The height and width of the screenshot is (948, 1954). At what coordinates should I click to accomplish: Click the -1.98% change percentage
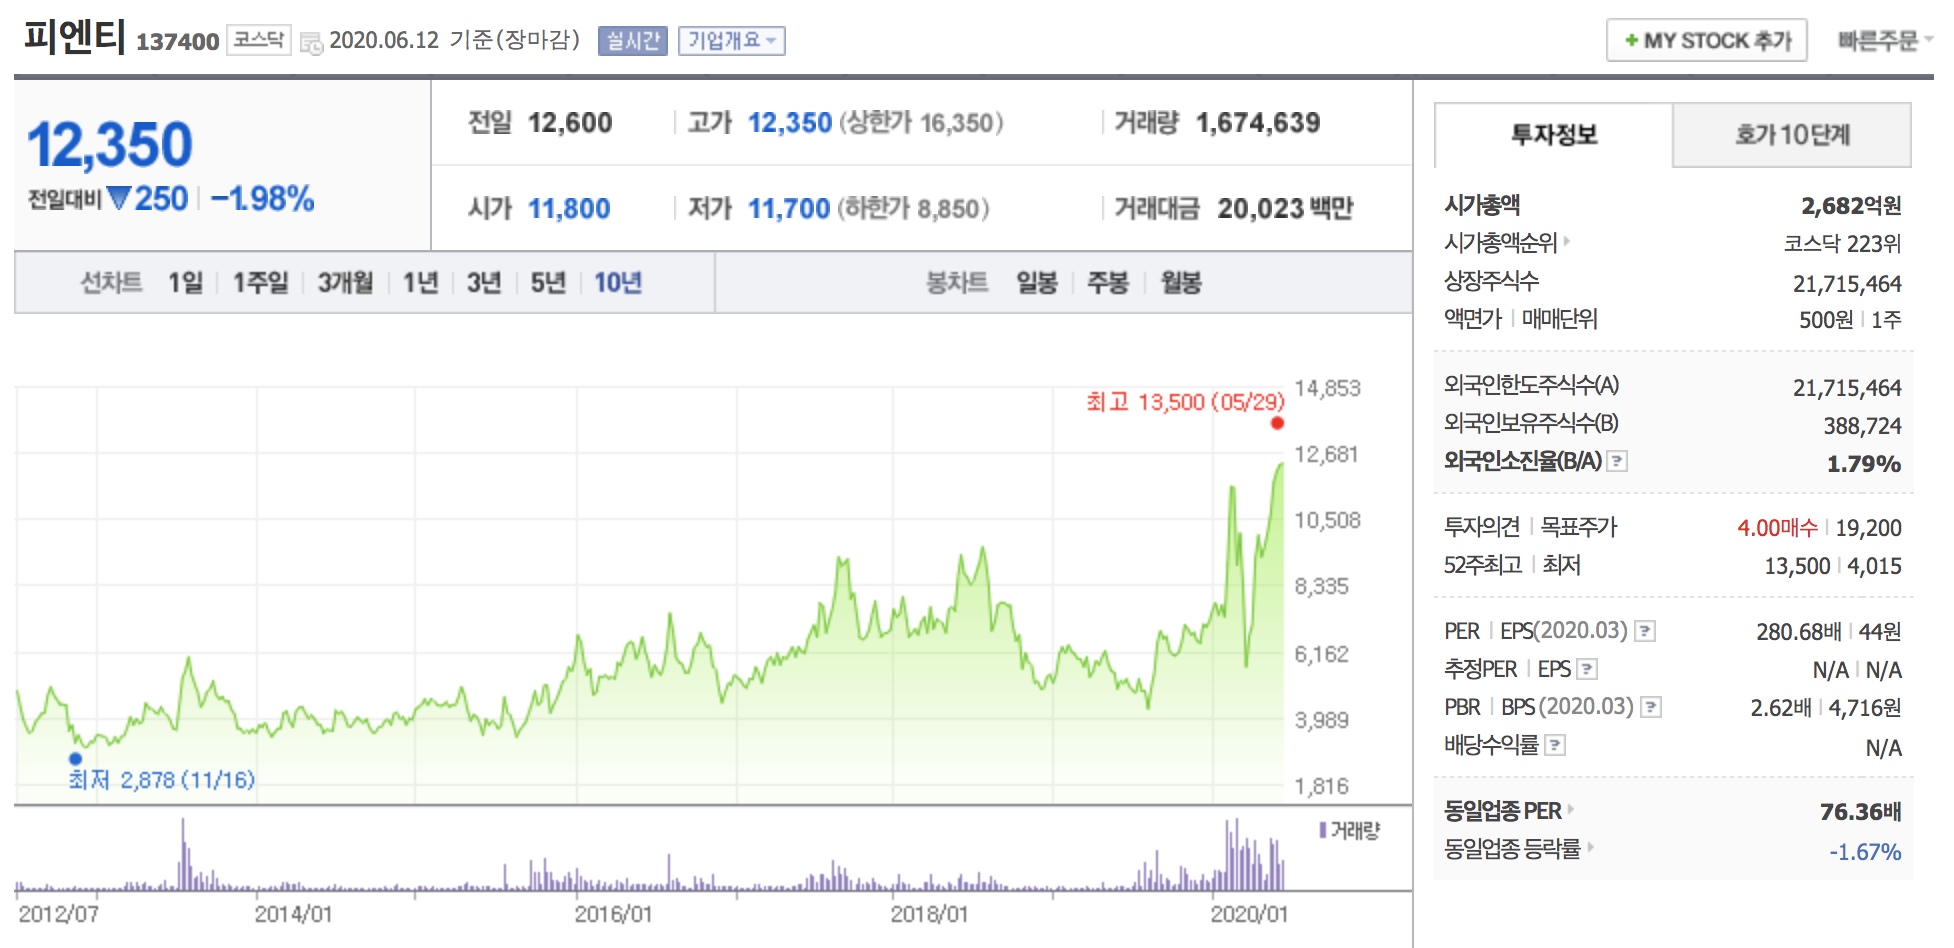262,199
